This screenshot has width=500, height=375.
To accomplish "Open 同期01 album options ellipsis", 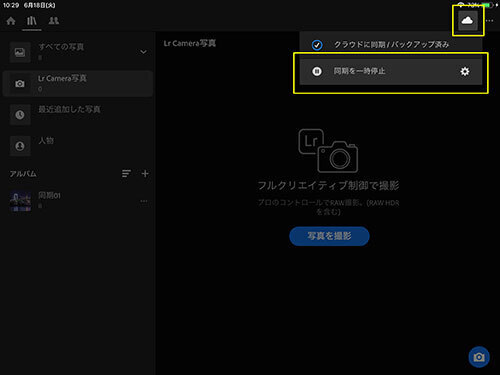I will pyautogui.click(x=144, y=201).
